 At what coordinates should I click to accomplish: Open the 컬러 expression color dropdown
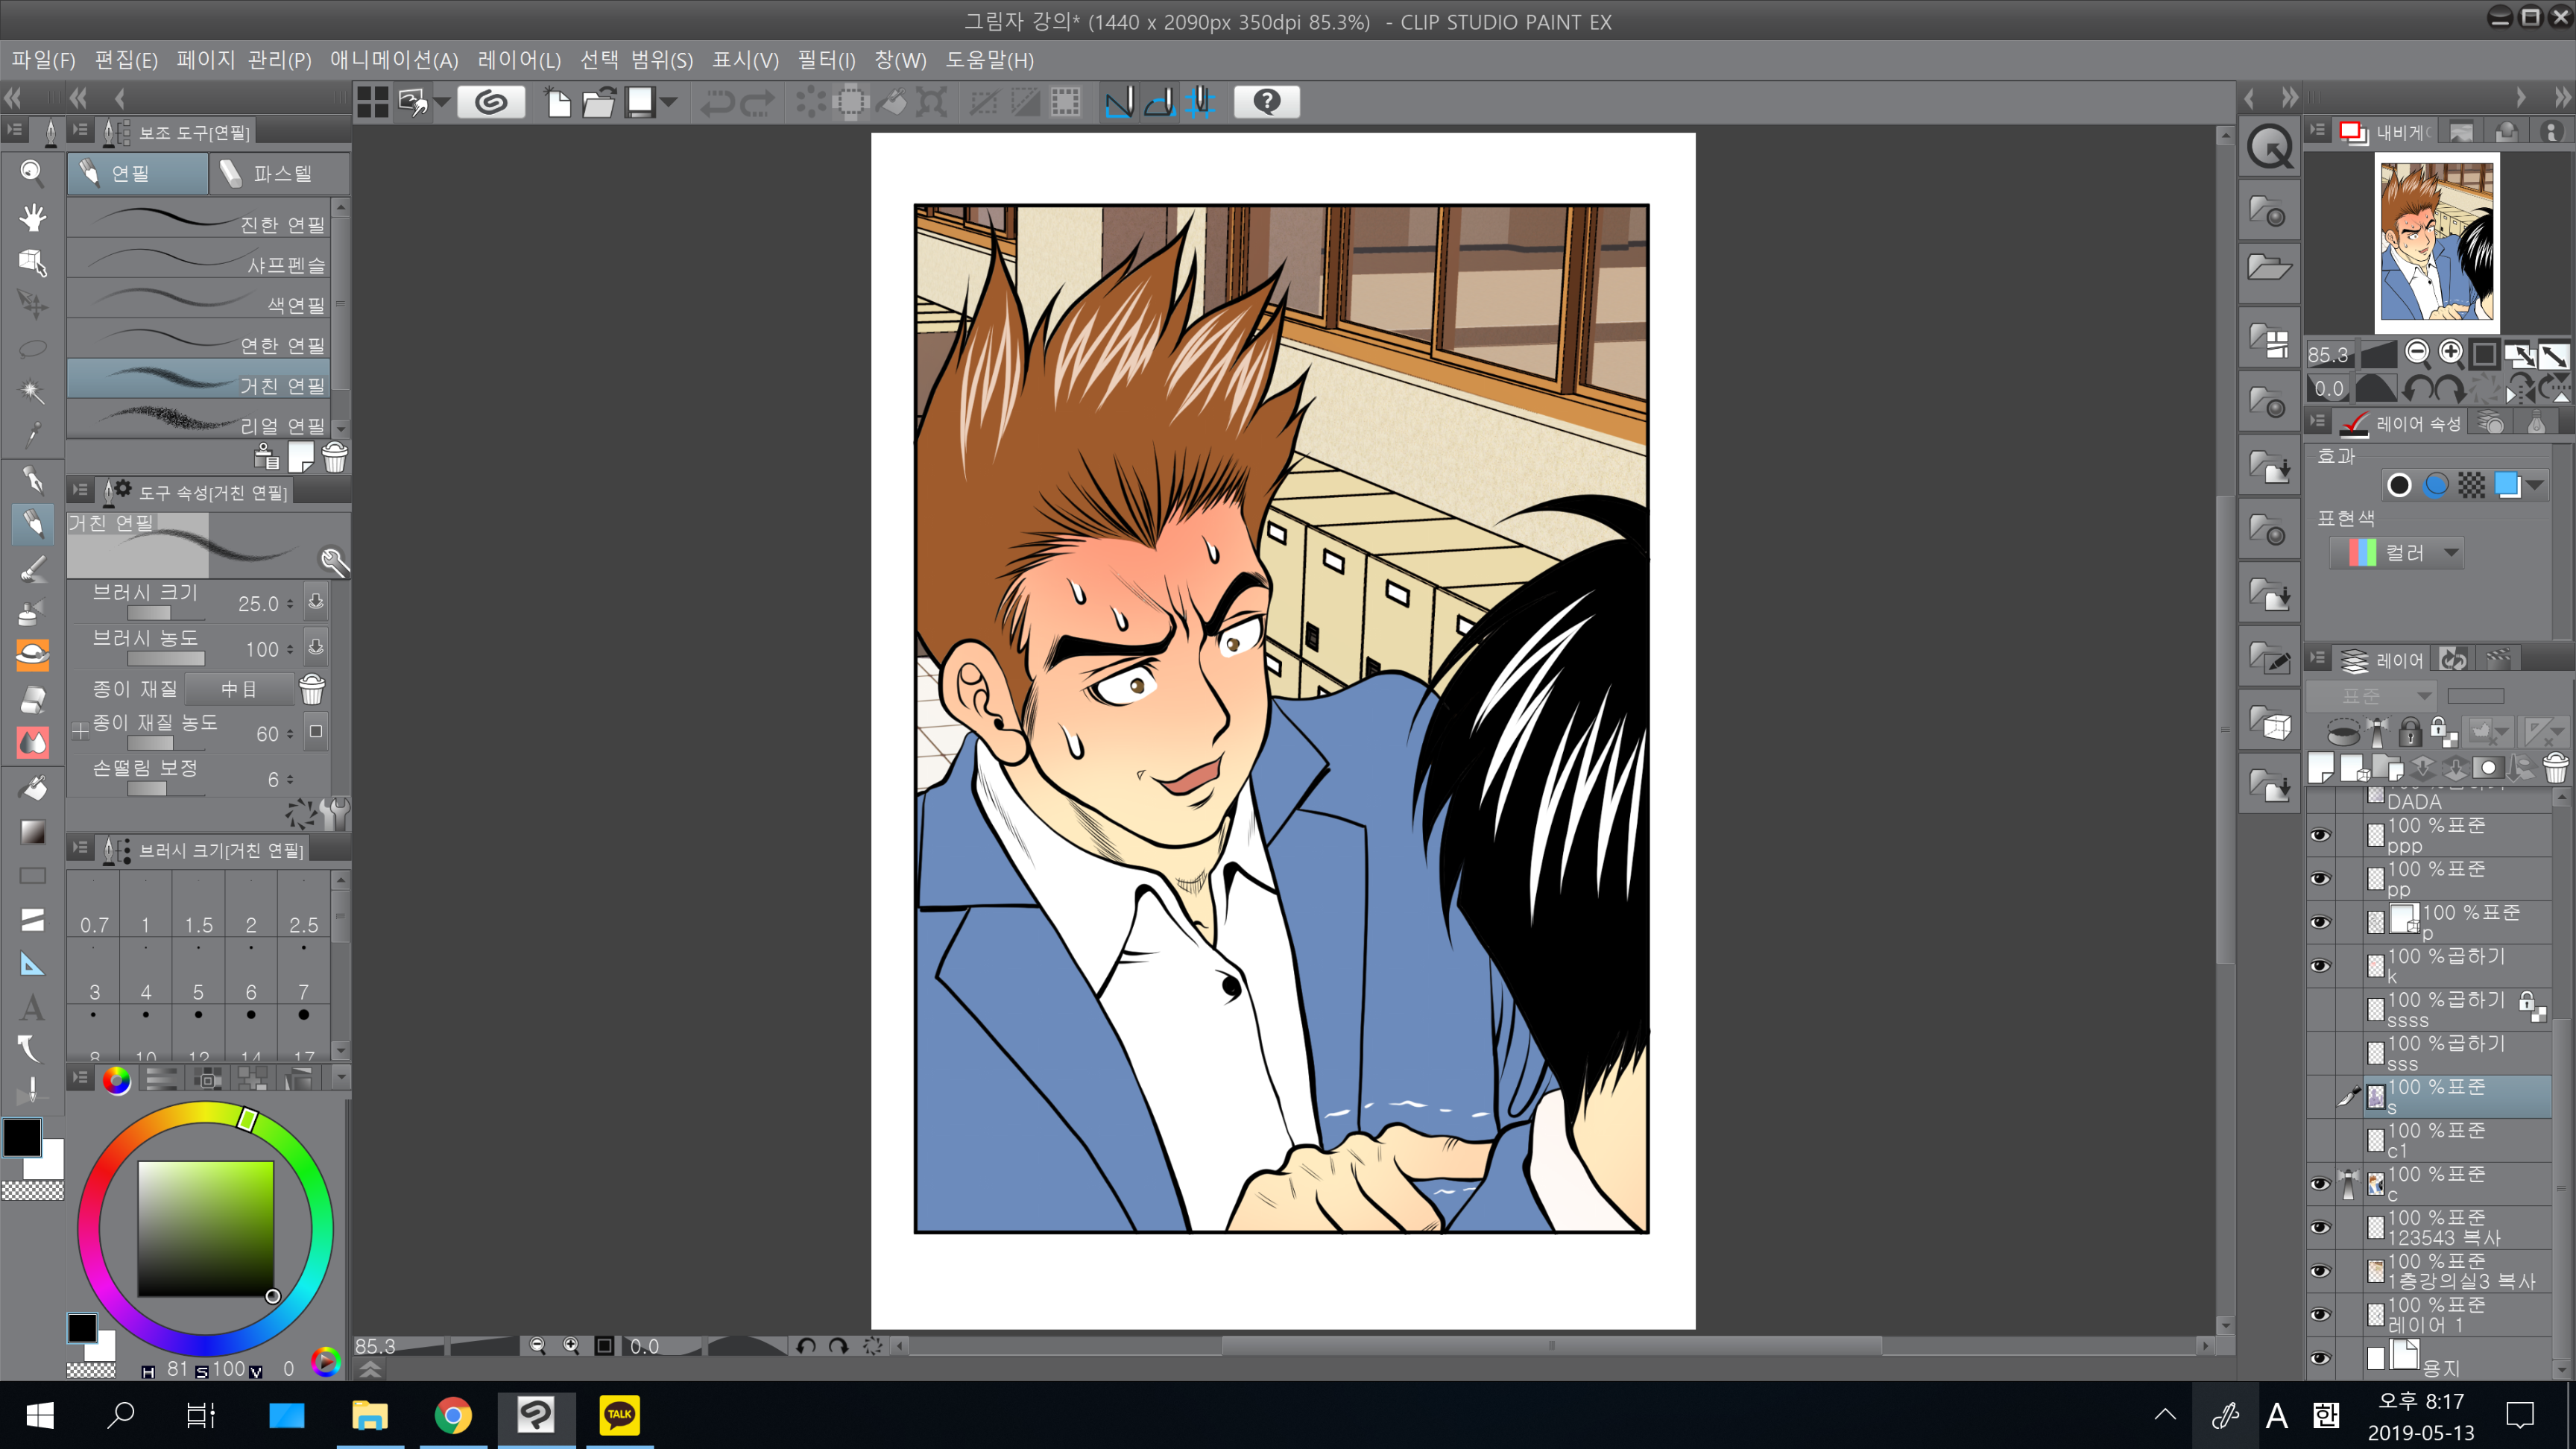2397,553
